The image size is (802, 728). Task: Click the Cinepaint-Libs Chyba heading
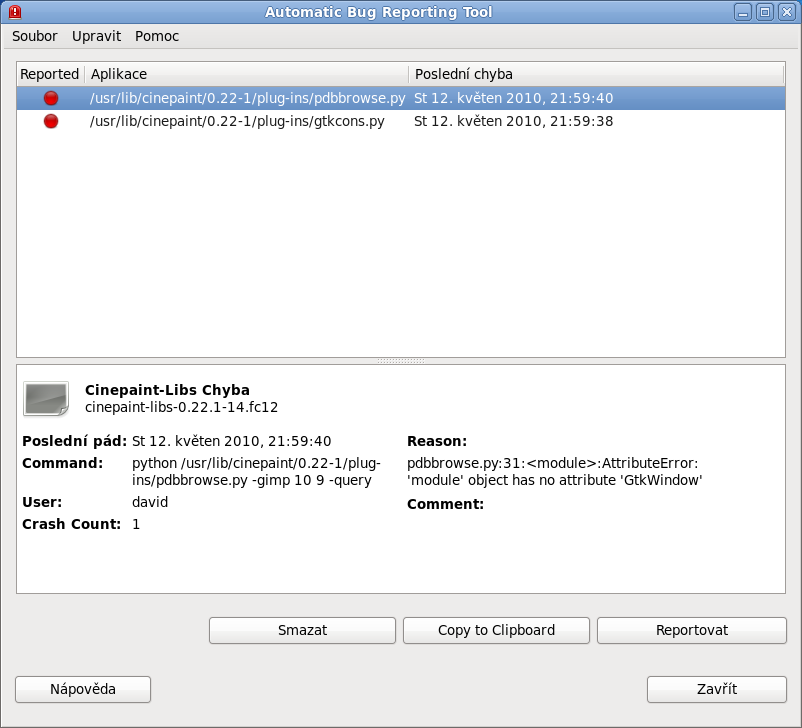pyautogui.click(x=167, y=390)
